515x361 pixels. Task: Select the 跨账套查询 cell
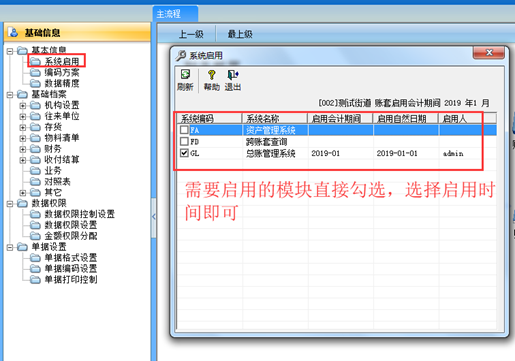[x=275, y=142]
